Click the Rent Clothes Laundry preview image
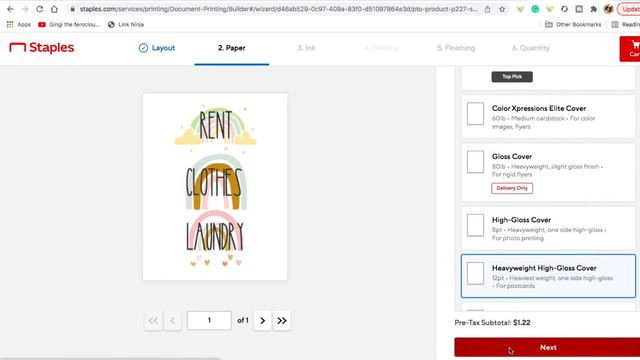640x360 pixels. click(215, 187)
